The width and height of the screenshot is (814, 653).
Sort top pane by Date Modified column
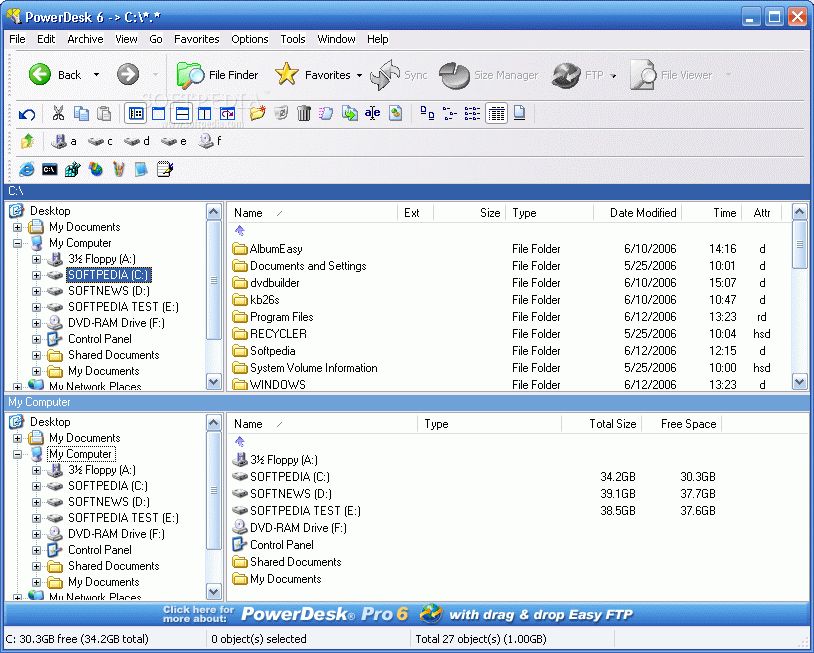pos(638,213)
